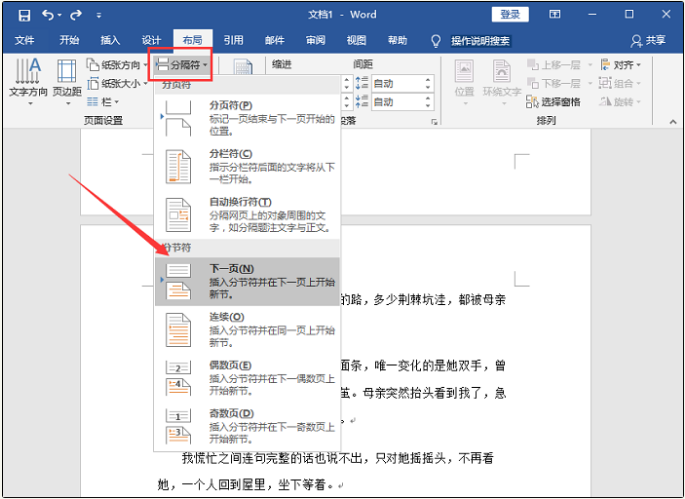This screenshot has height=499, width=685.
Task: Click the Undo arrow icon
Action: pos(49,15)
